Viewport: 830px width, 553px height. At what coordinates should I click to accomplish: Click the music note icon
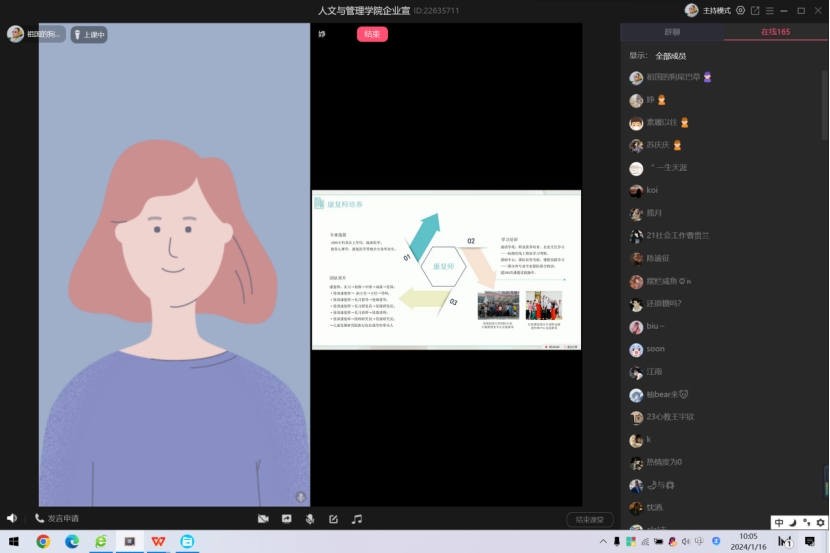(x=357, y=519)
